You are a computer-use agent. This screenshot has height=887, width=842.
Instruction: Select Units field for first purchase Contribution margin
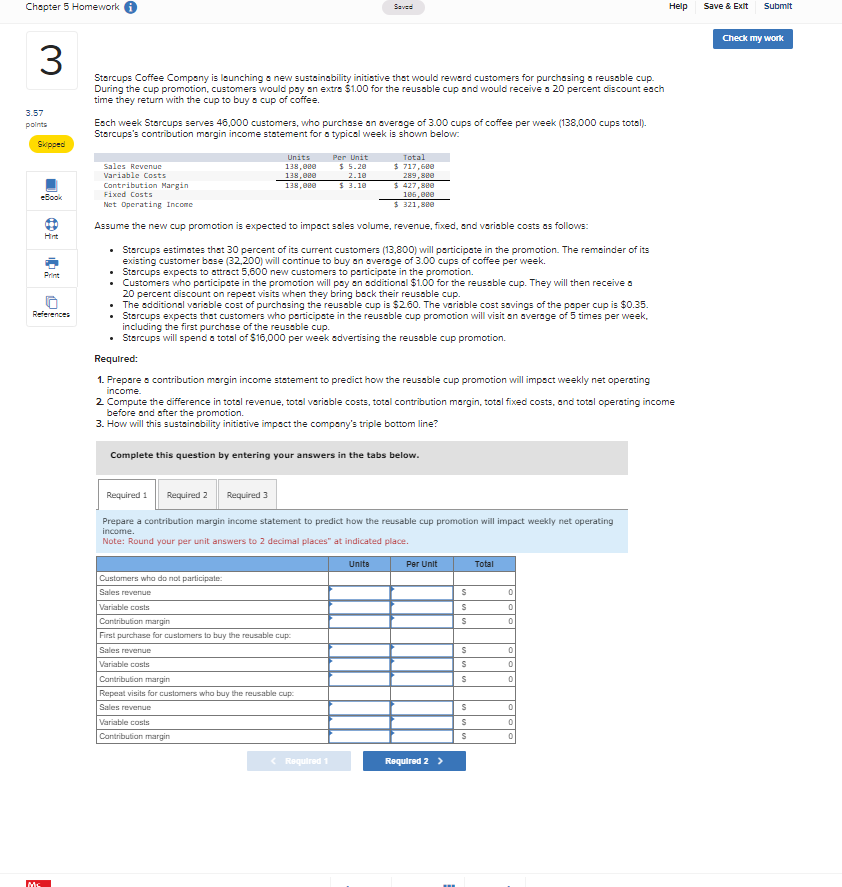359,679
